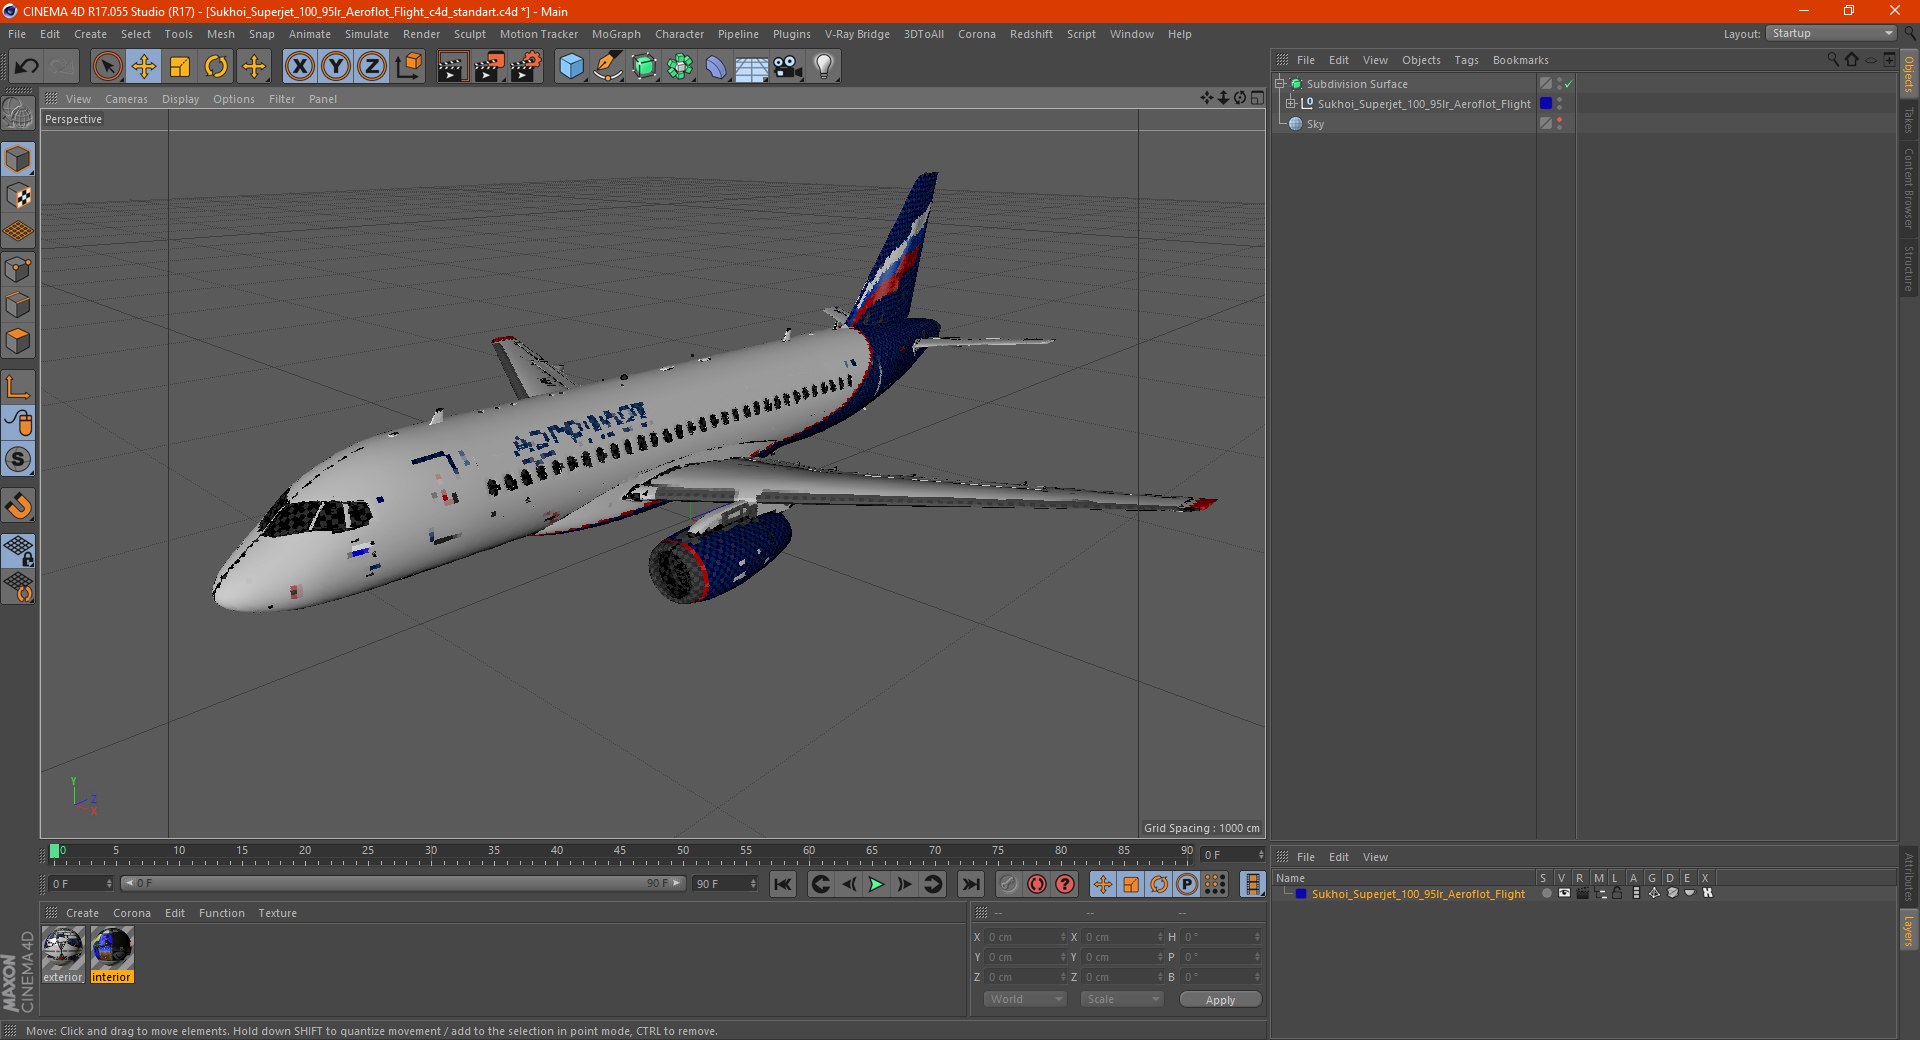Click blue layer swatch of Sukhoi object

click(x=1546, y=104)
